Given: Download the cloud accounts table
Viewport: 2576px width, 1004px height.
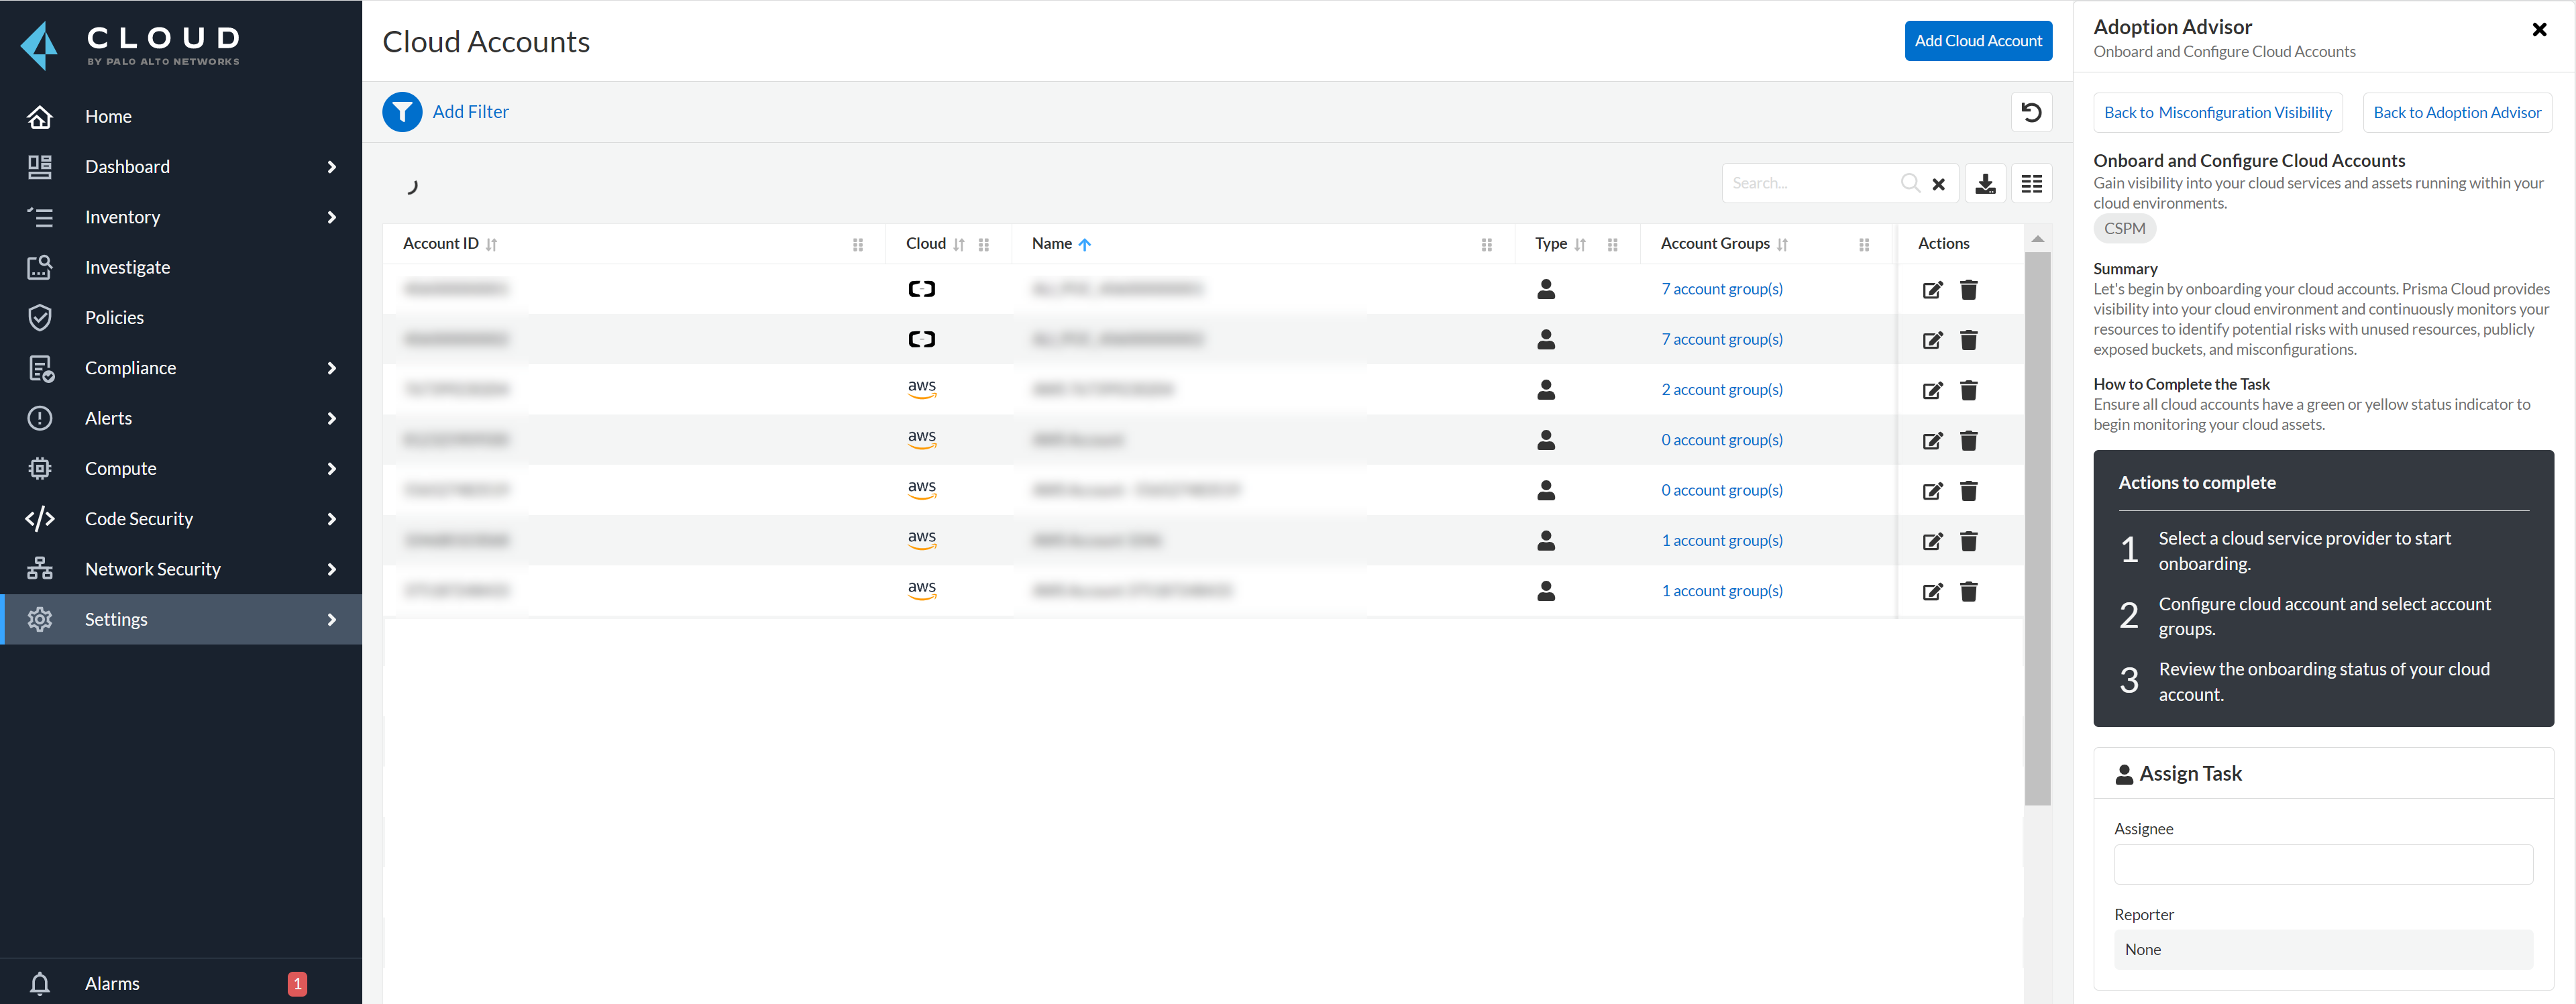Looking at the screenshot, I should click(1985, 183).
